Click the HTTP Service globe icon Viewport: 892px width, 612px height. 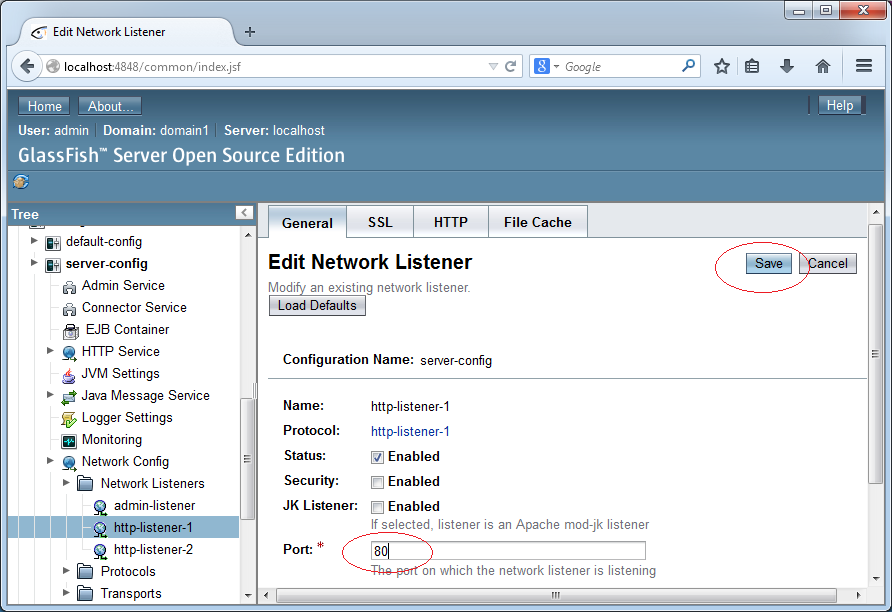[x=69, y=353]
